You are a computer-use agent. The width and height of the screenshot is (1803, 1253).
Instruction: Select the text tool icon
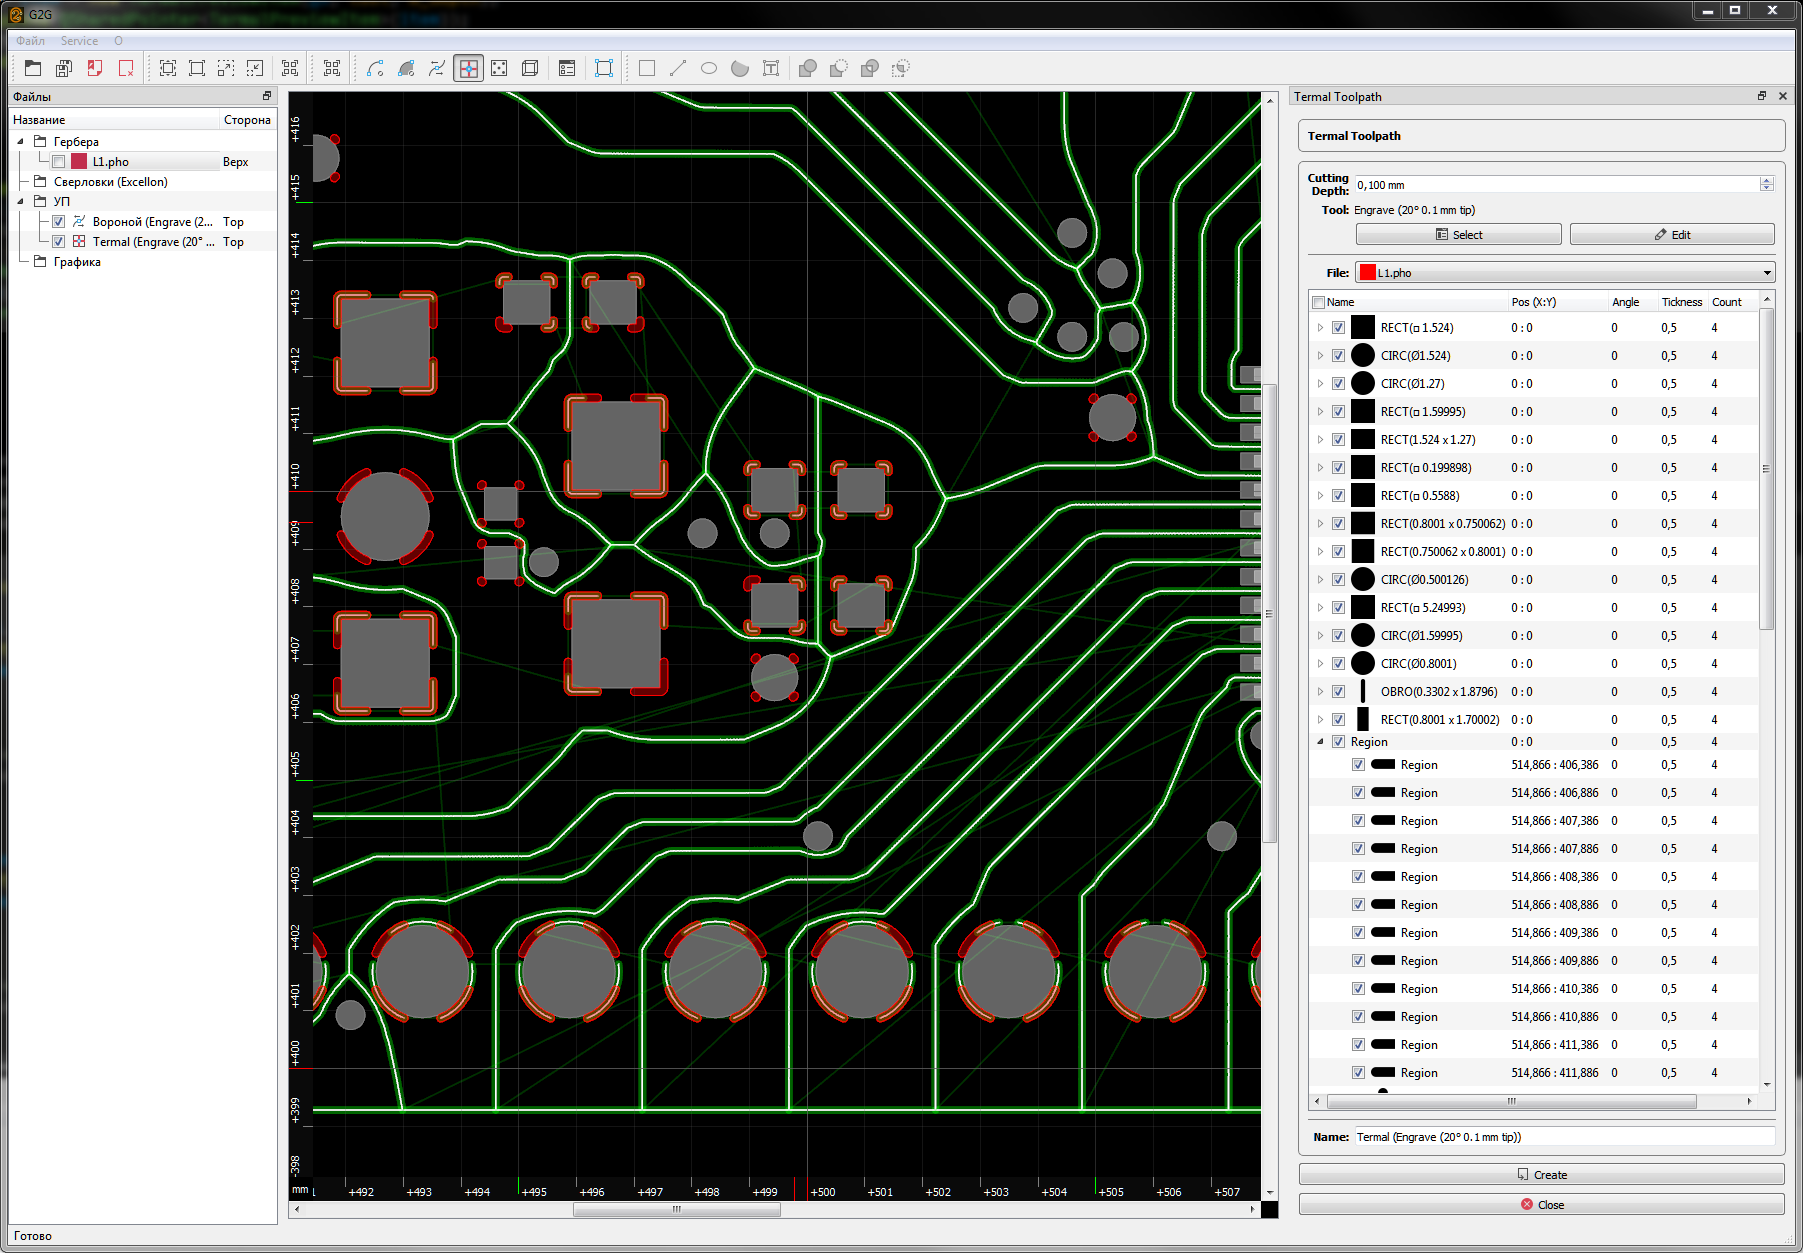(771, 68)
